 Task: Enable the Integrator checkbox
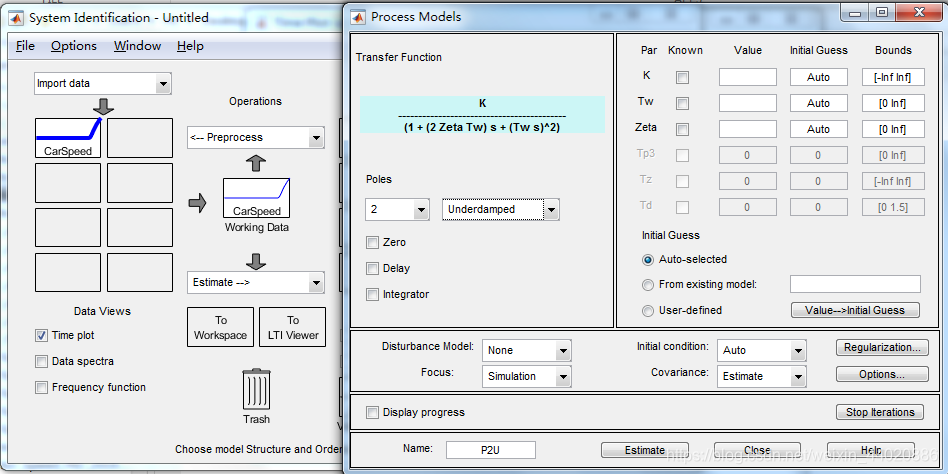372,294
